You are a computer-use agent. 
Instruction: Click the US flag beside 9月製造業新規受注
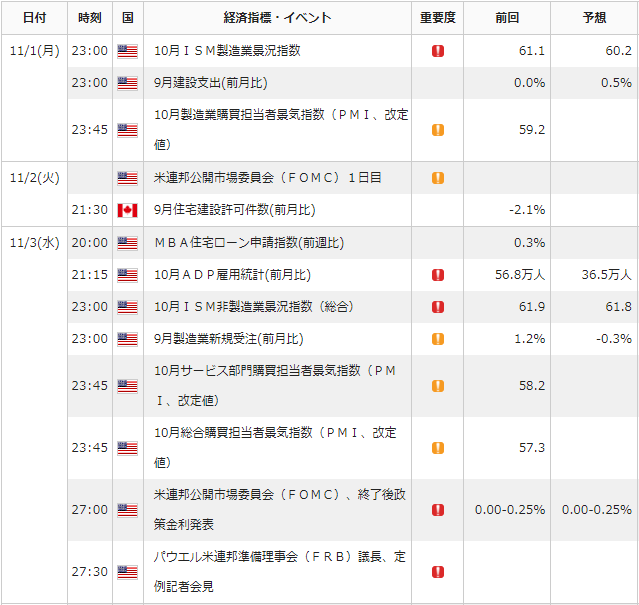tap(128, 339)
